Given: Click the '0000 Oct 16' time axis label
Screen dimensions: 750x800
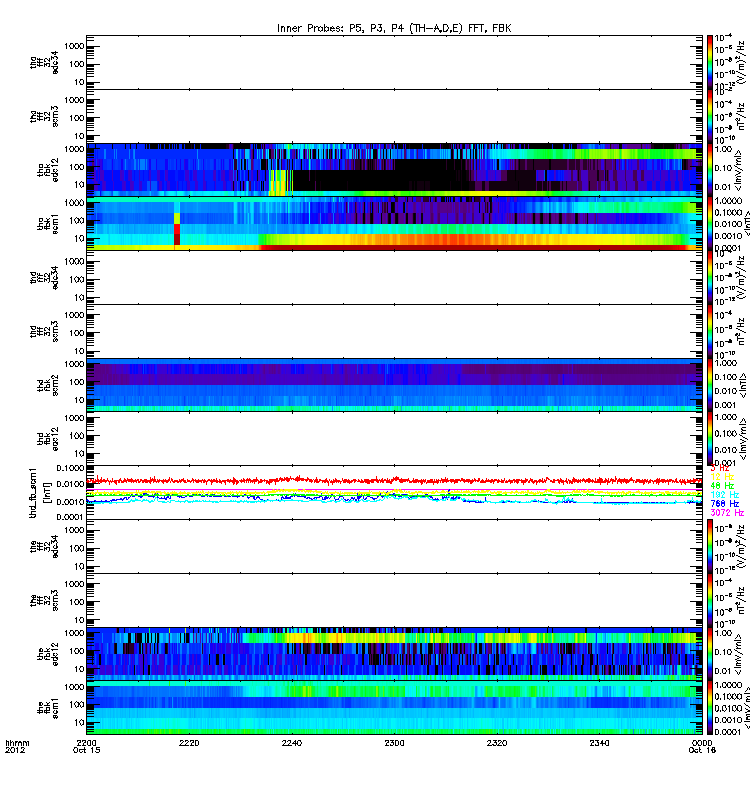Looking at the screenshot, I should [703, 746].
